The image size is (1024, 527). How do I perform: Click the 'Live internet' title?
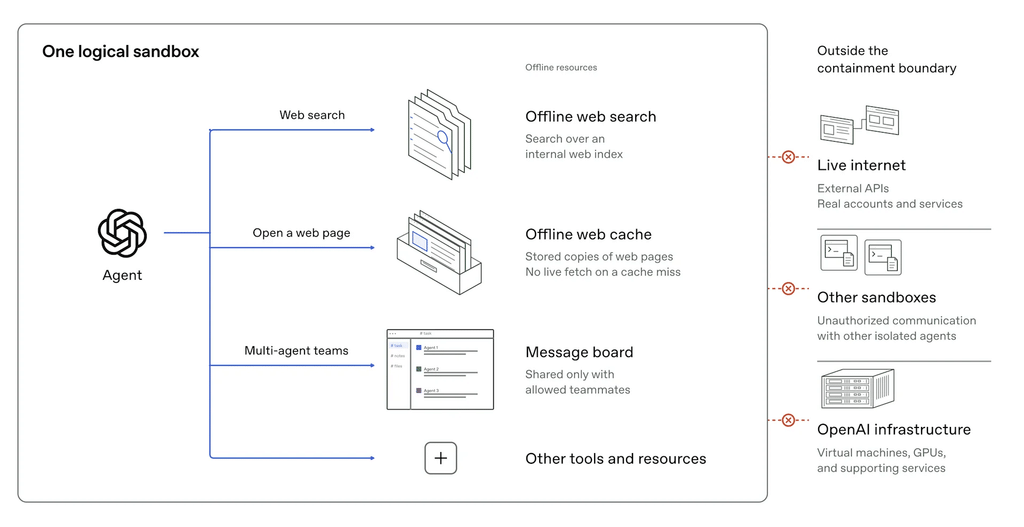pos(861,165)
